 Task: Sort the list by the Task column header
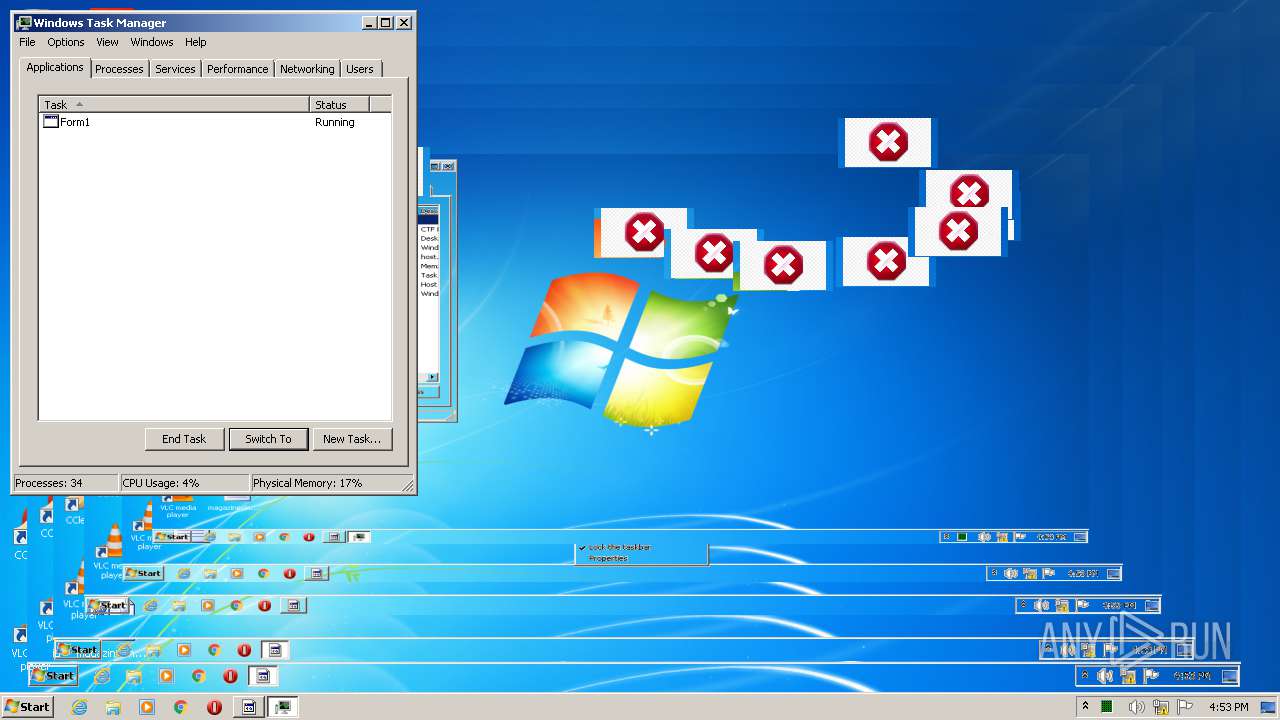[x=174, y=104]
